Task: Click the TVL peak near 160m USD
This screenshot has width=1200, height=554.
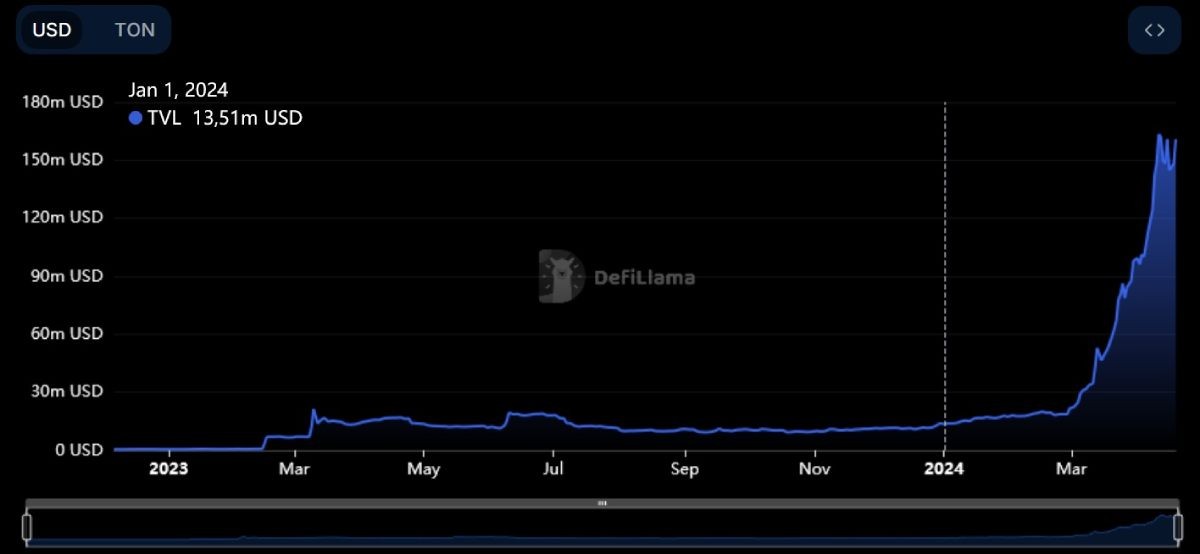Action: (1160, 135)
